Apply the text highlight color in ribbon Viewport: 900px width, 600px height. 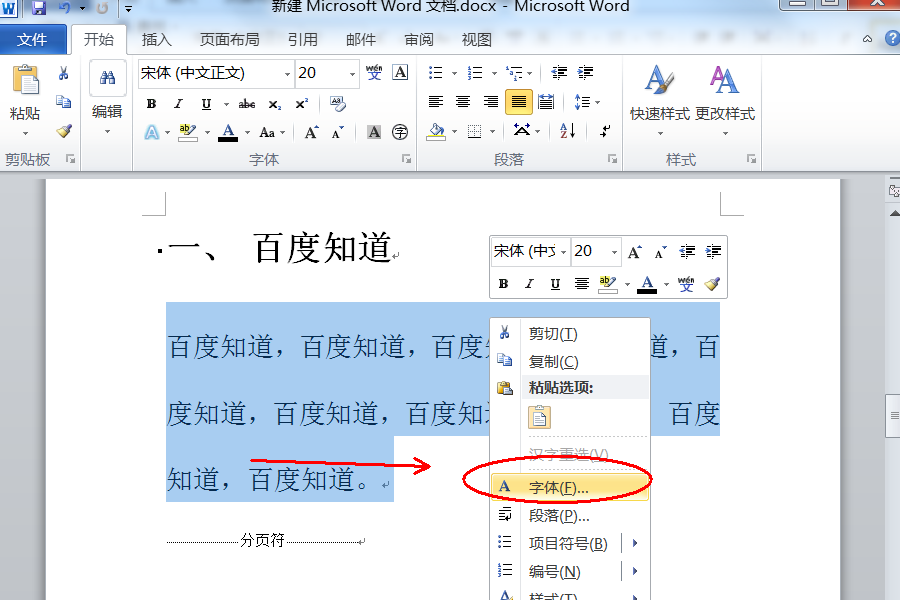pyautogui.click(x=188, y=133)
